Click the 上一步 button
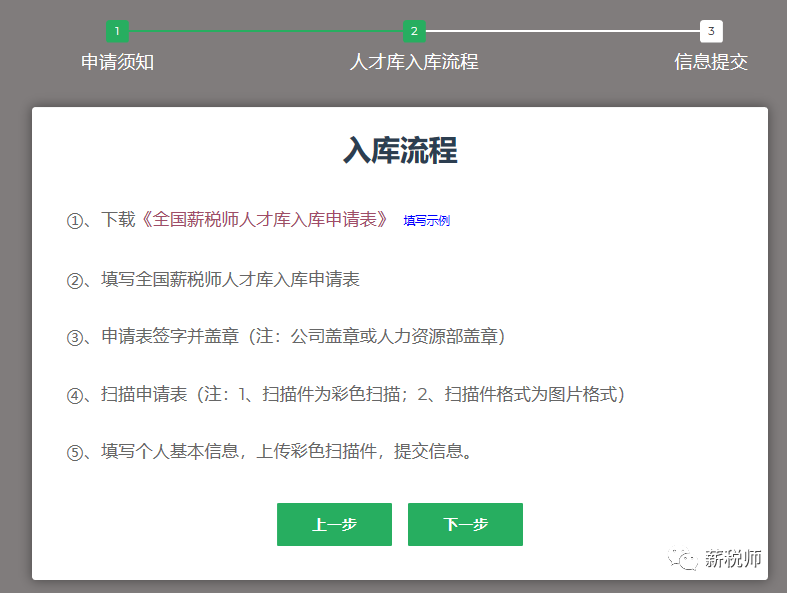787x593 pixels. (x=334, y=524)
